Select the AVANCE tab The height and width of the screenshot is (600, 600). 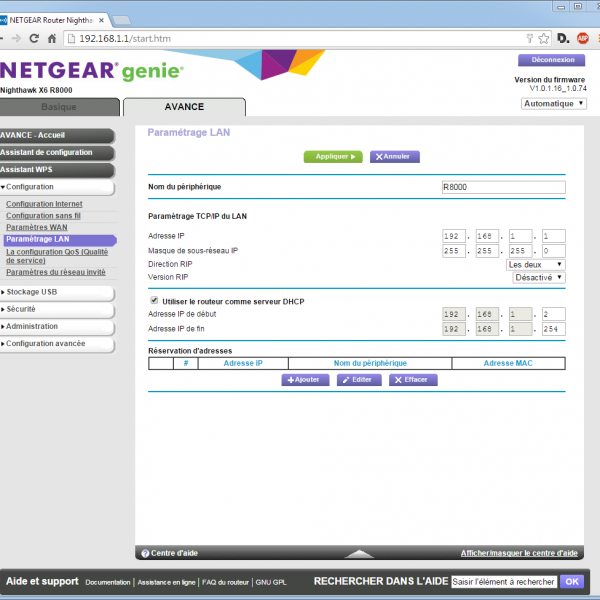coord(183,107)
